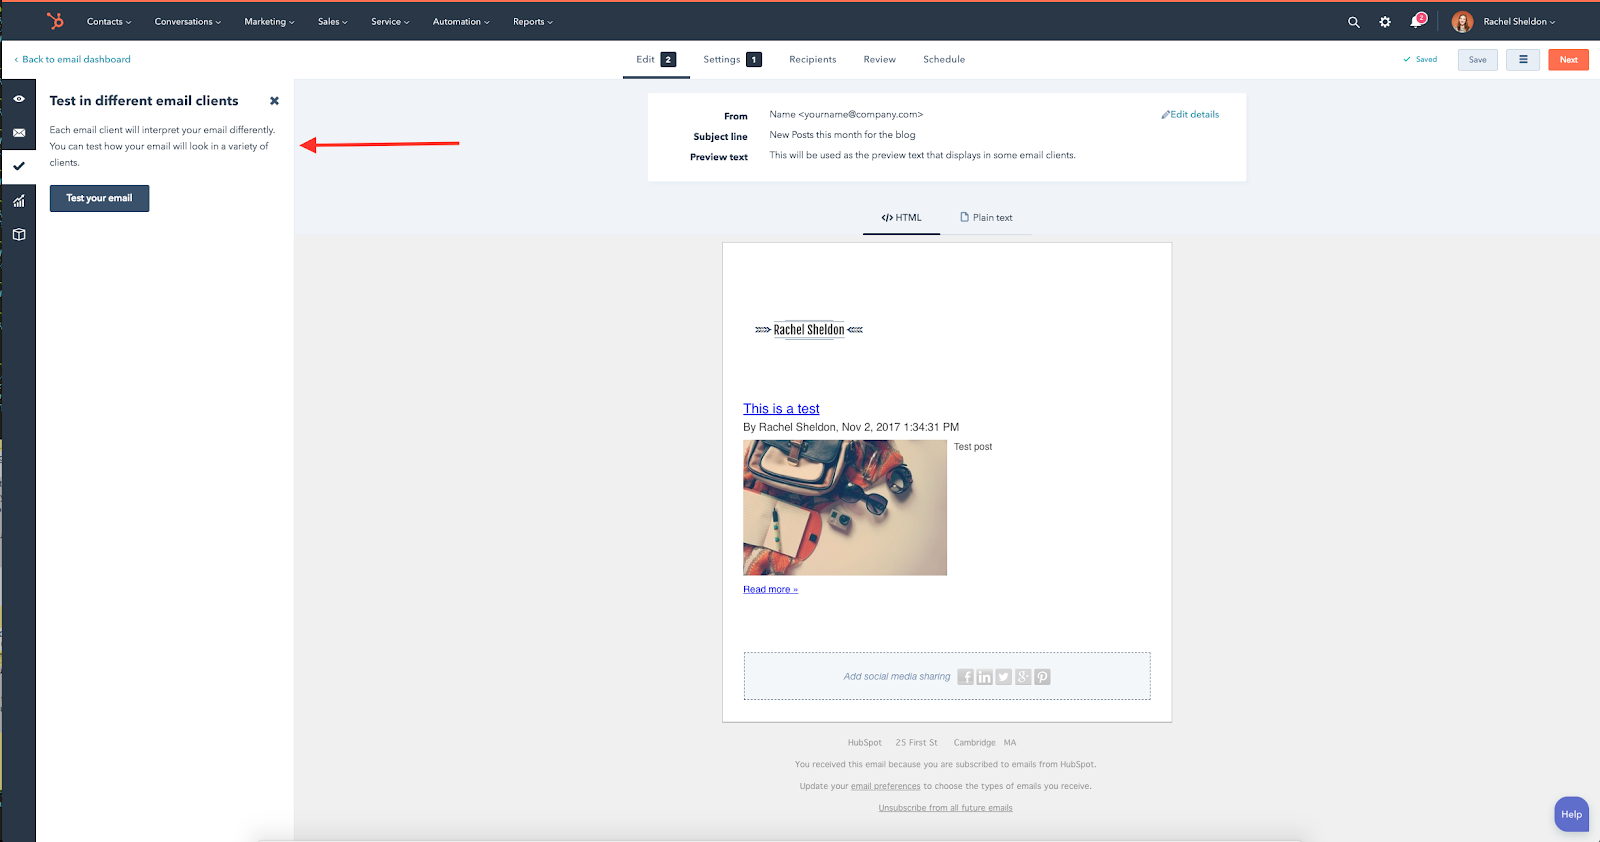1600x842 pixels.
Task: Switch to the Edit tab
Action: coord(656,60)
